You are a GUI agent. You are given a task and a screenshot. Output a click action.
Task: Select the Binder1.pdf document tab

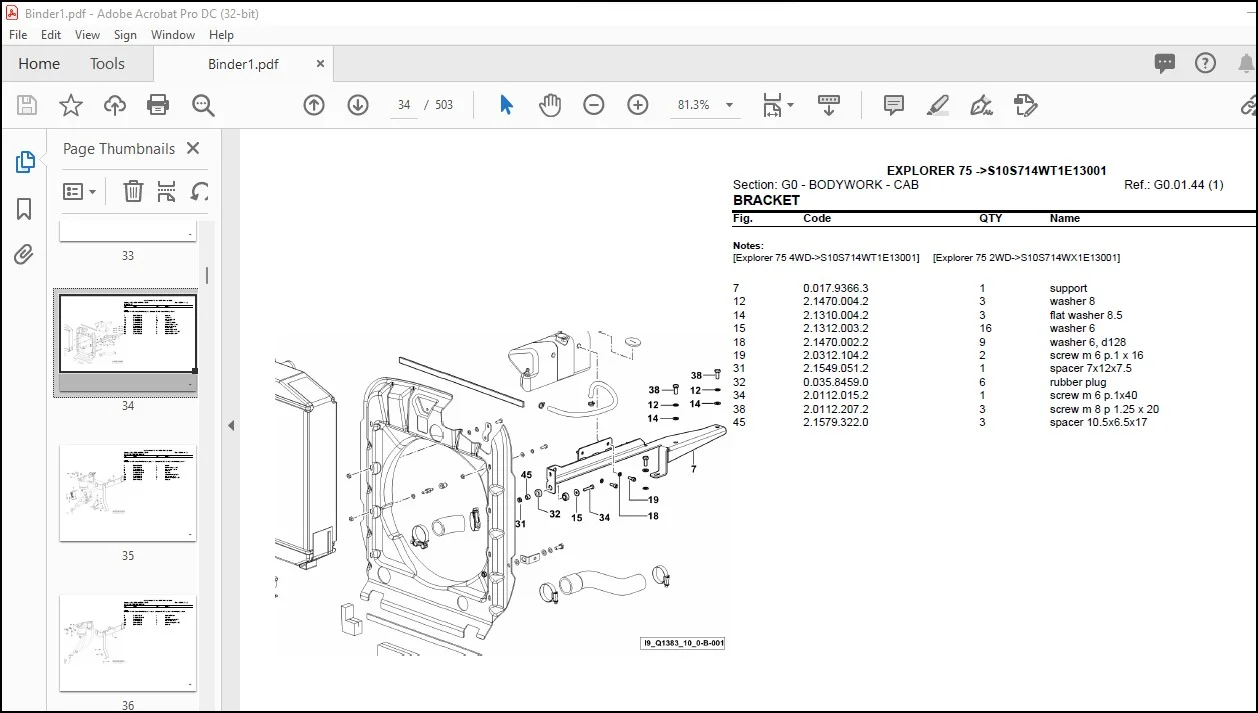243,64
